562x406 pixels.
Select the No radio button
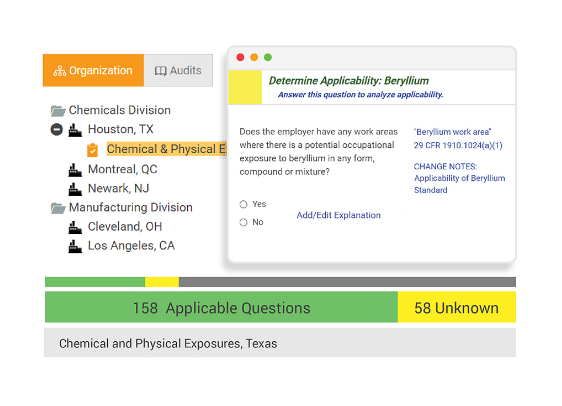pos(243,222)
